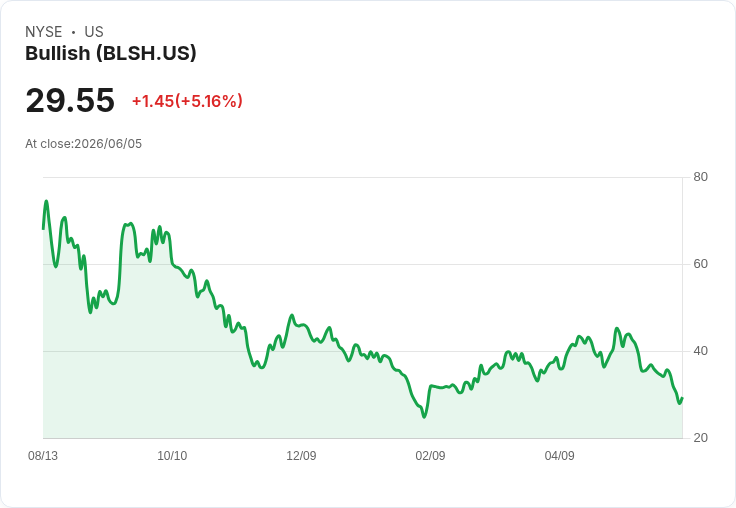Screen dimensions: 736x508
Task: Click the US market label
Action: point(94,32)
